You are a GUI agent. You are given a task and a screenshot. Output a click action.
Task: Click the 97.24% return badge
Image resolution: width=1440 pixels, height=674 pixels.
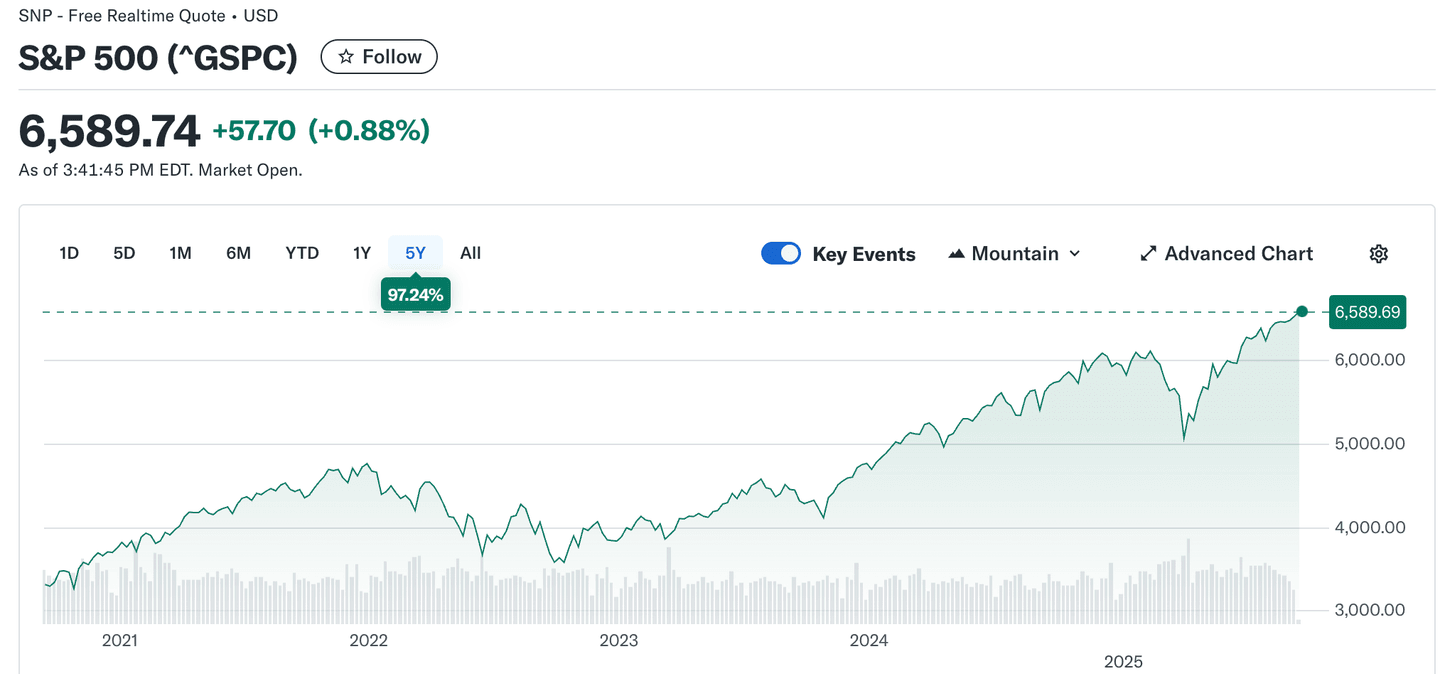click(x=415, y=294)
